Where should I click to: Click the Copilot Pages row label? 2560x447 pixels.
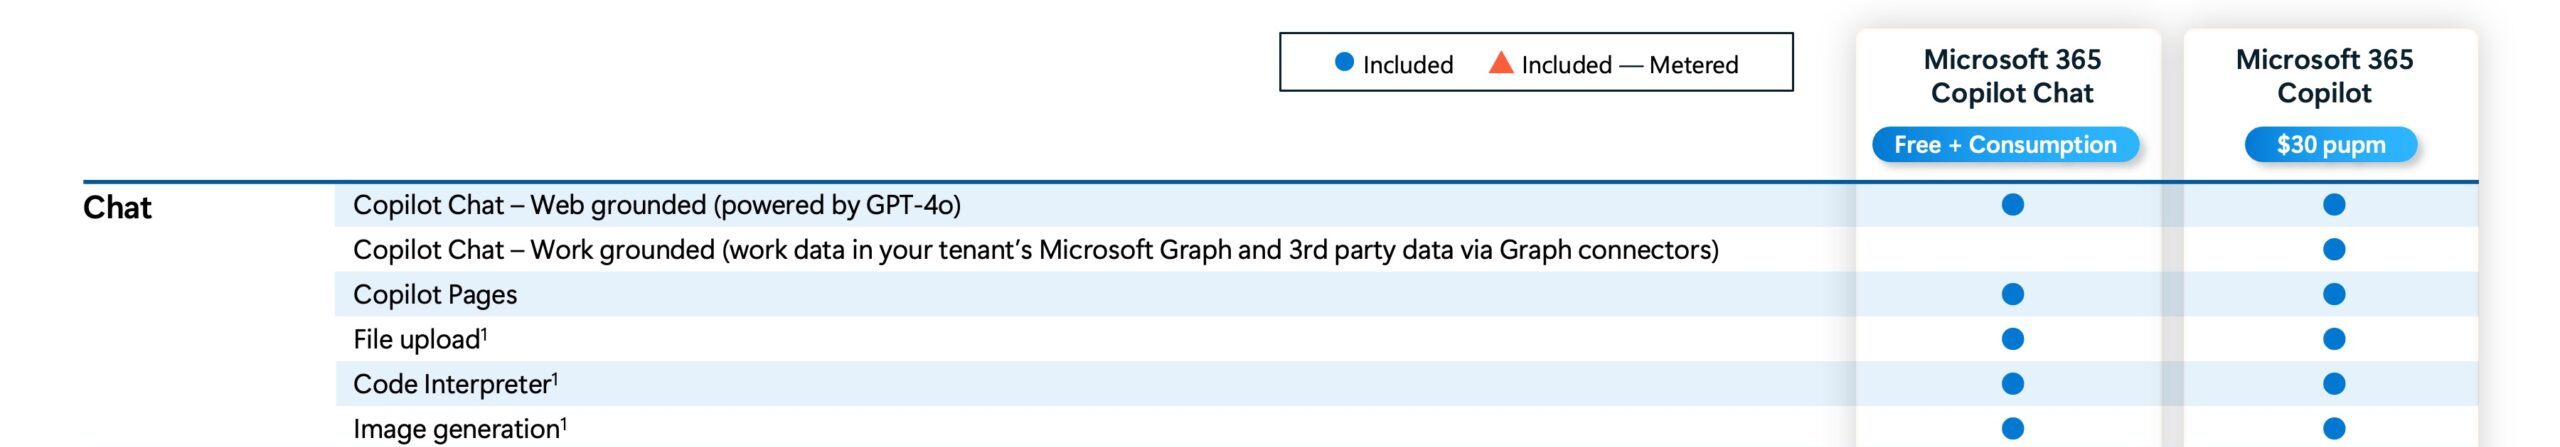[435, 295]
